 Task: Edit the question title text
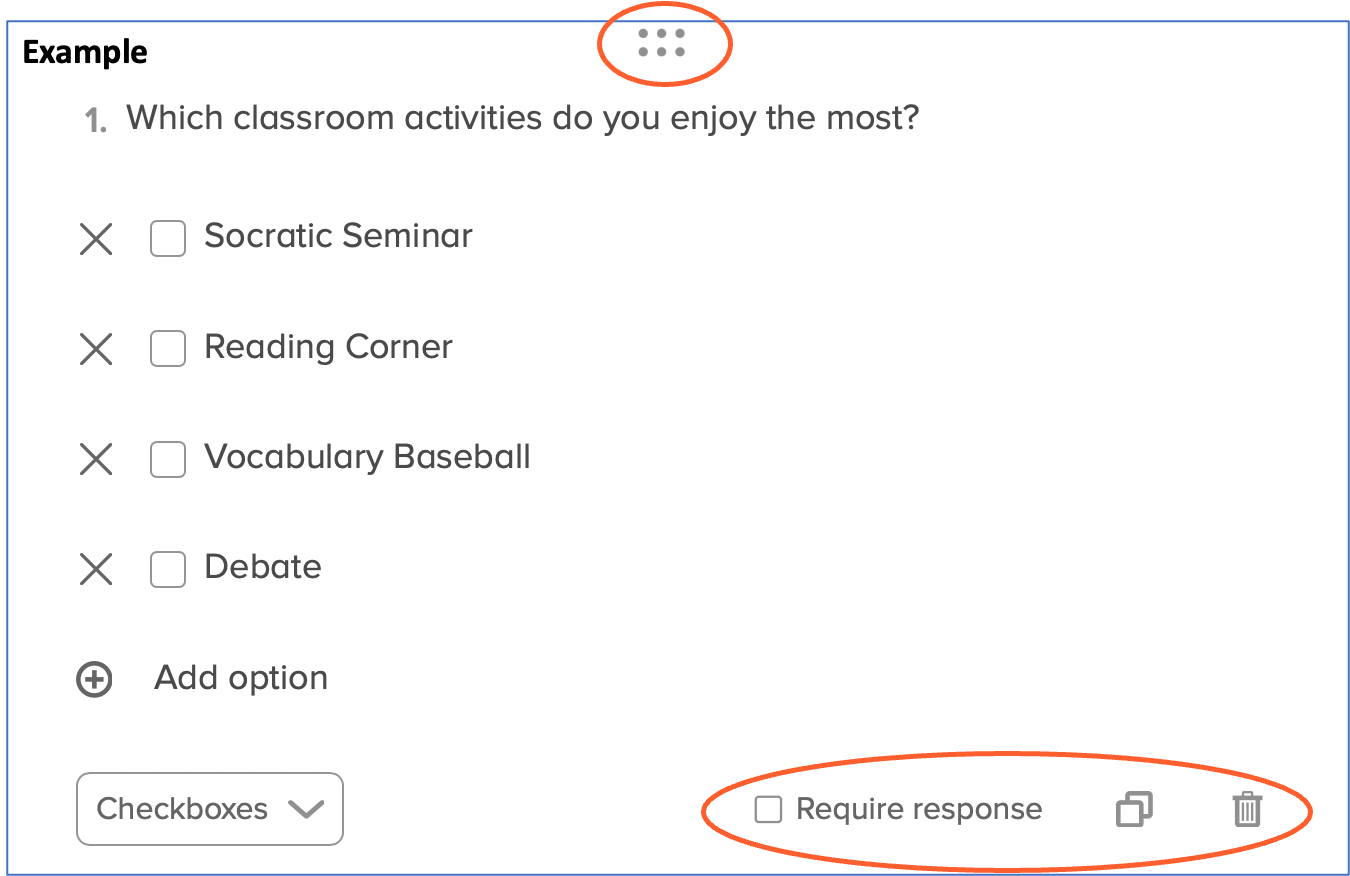(522, 118)
